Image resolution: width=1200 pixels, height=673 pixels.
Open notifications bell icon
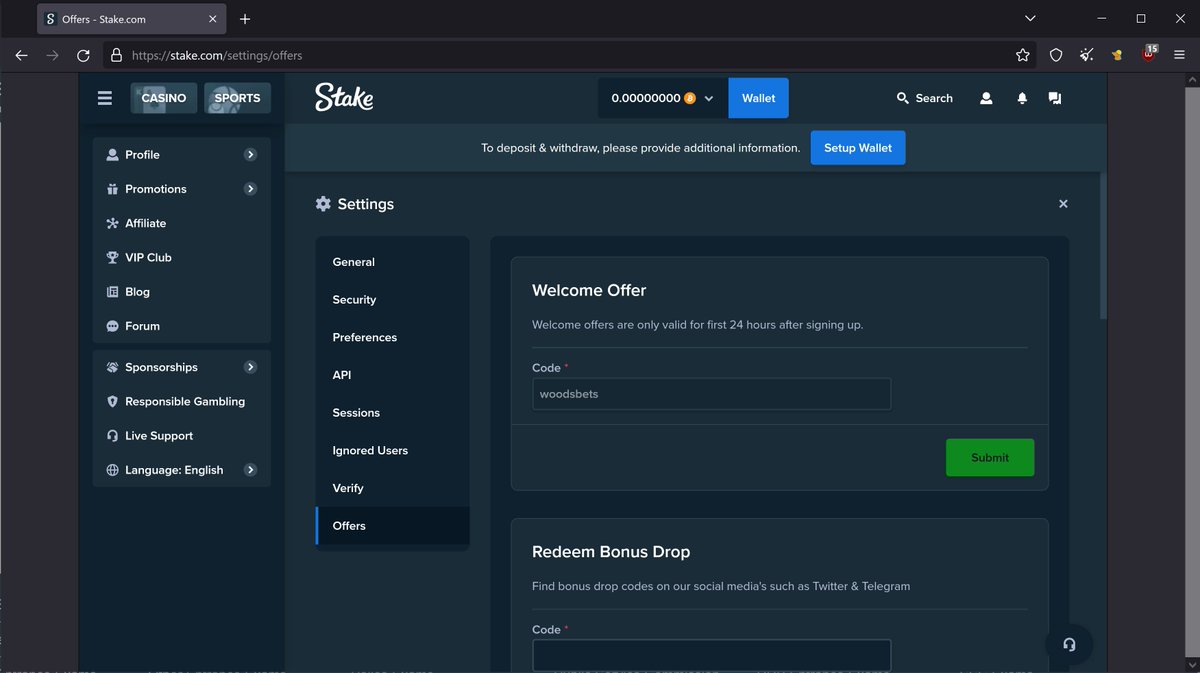click(x=1022, y=98)
